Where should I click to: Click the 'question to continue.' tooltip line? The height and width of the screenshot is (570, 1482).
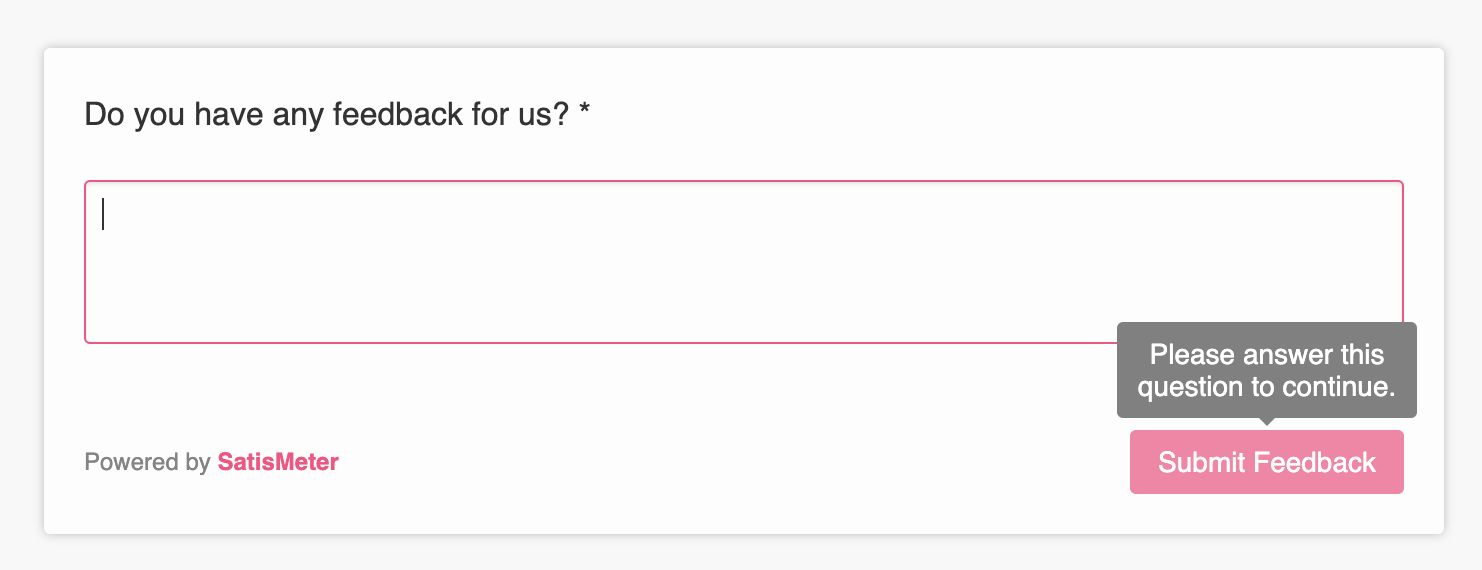[x=1266, y=386]
